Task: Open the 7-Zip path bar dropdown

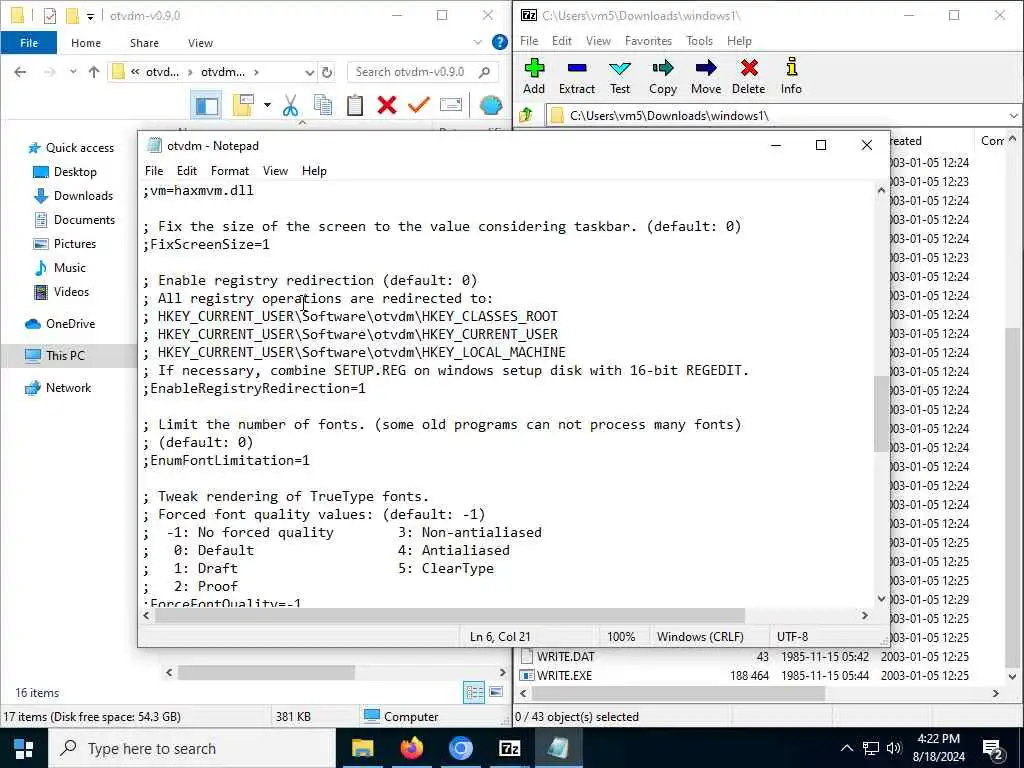Action: point(1014,116)
